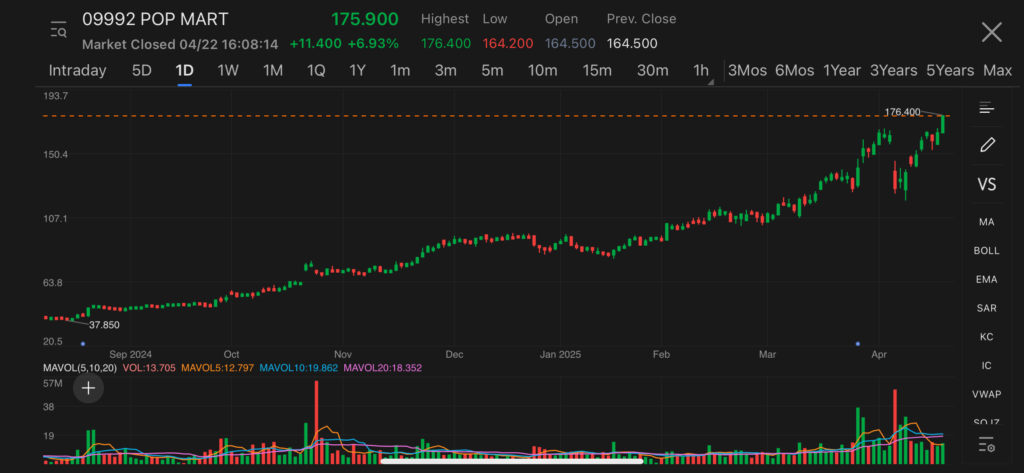Expand the 1h interval dropdown
The width and height of the screenshot is (1024, 473).
click(702, 71)
